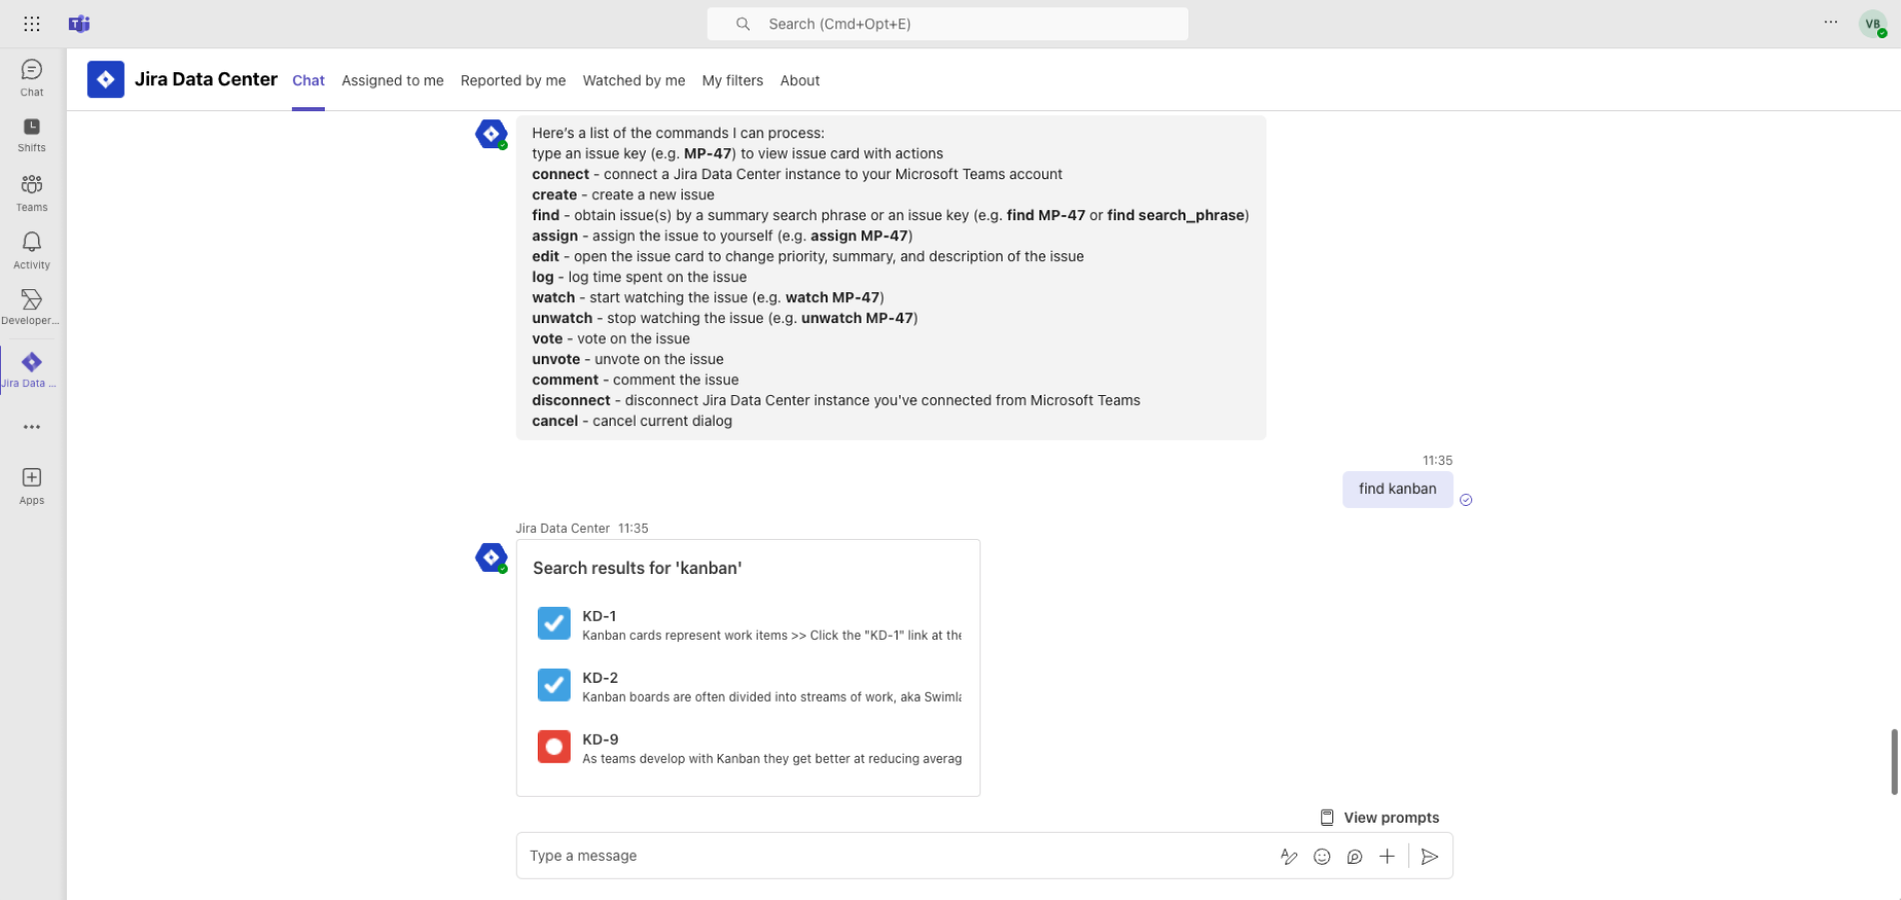This screenshot has width=1901, height=900.
Task: Click the View prompts button
Action: coord(1379,818)
